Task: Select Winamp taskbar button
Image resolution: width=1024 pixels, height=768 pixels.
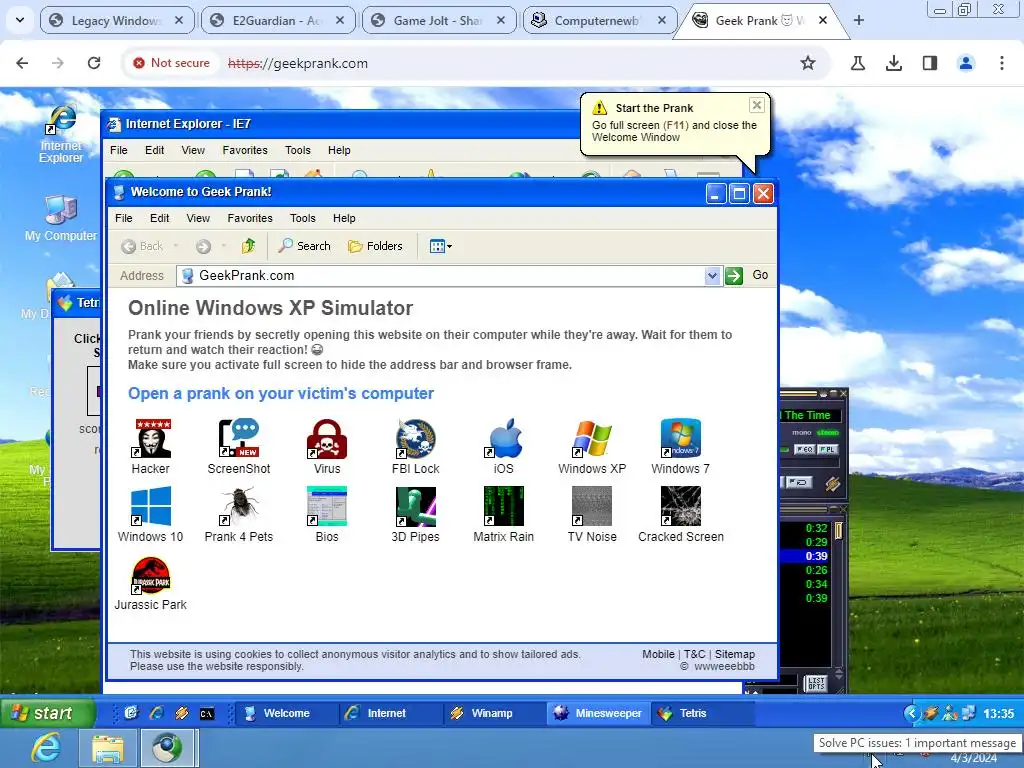Action: (493, 713)
